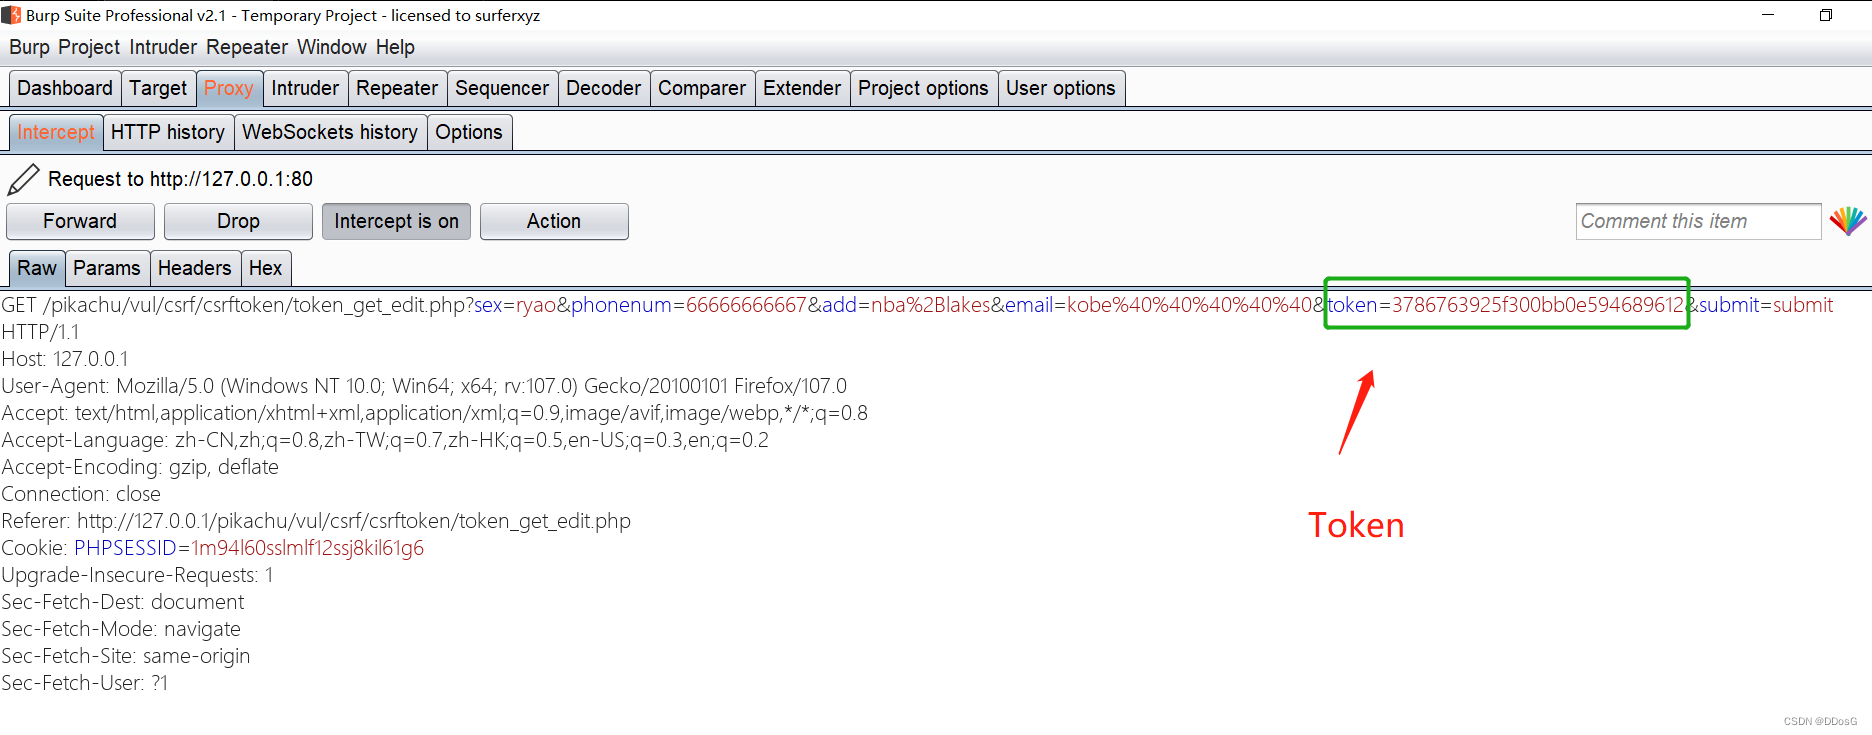Open the proxy Options sub-tab
This screenshot has height=735, width=1872.
469,132
